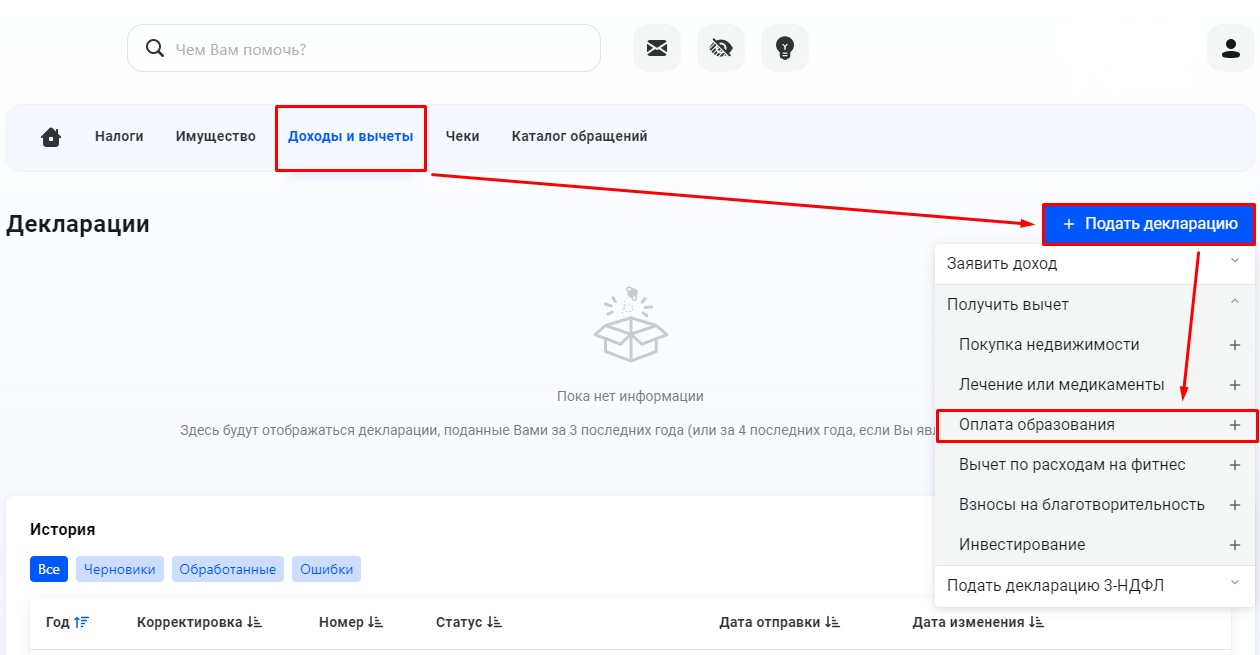
Task: Open the Доходы и вычеты tab
Action: [x=350, y=137]
